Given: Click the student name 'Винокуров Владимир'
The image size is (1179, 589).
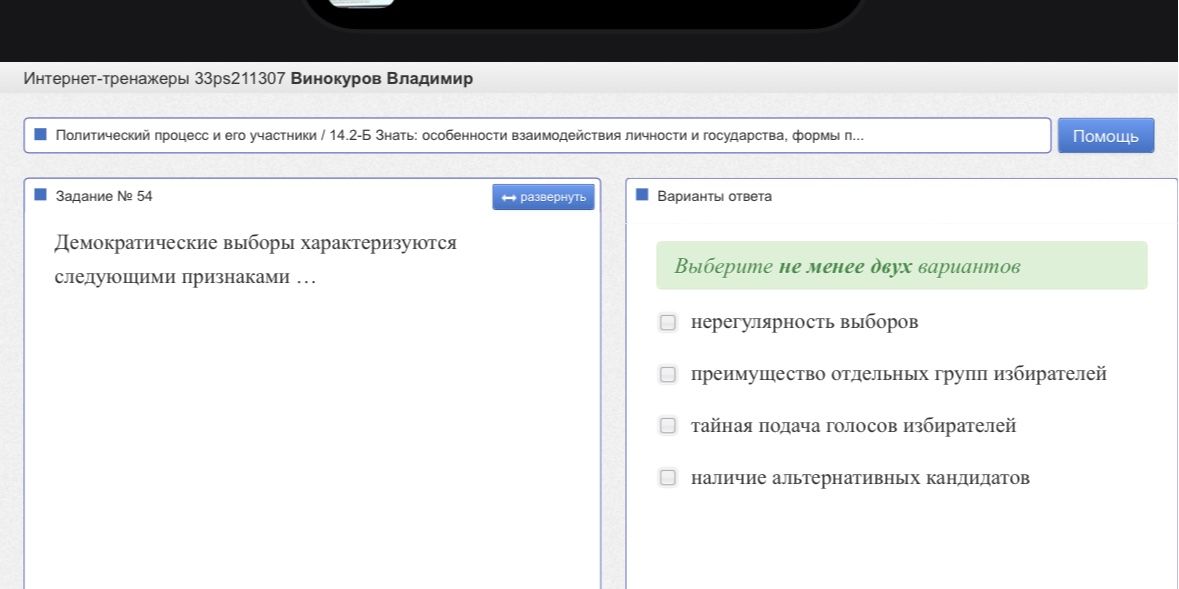Looking at the screenshot, I should point(382,78).
